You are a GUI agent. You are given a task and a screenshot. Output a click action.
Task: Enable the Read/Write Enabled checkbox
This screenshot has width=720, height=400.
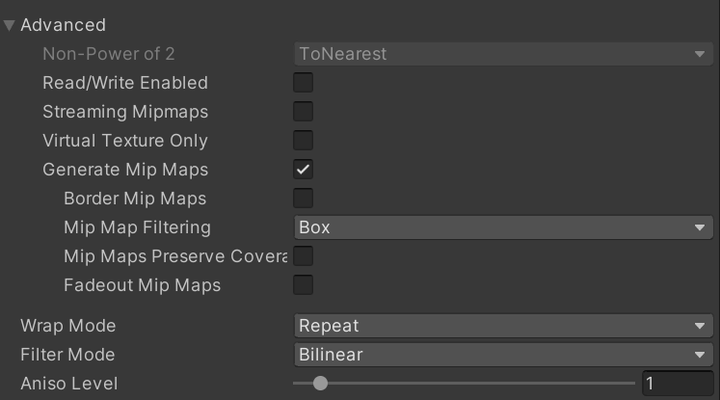click(x=303, y=83)
